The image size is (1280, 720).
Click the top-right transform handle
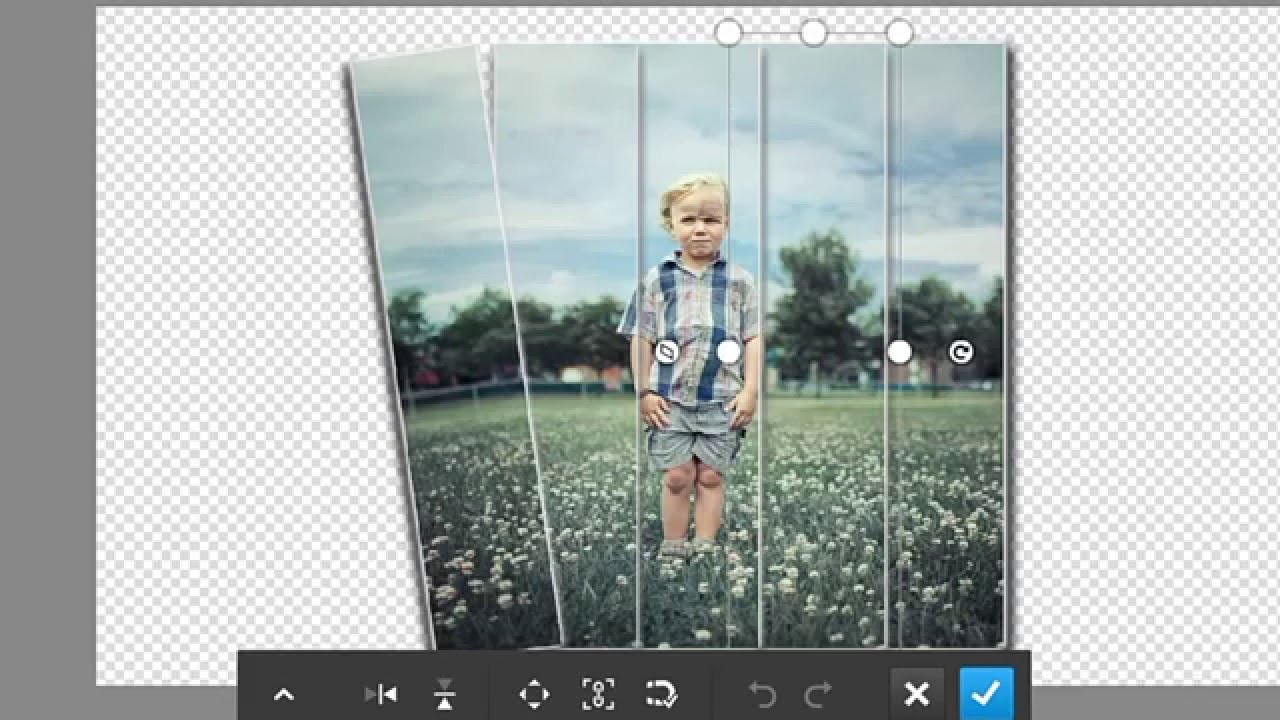click(900, 33)
